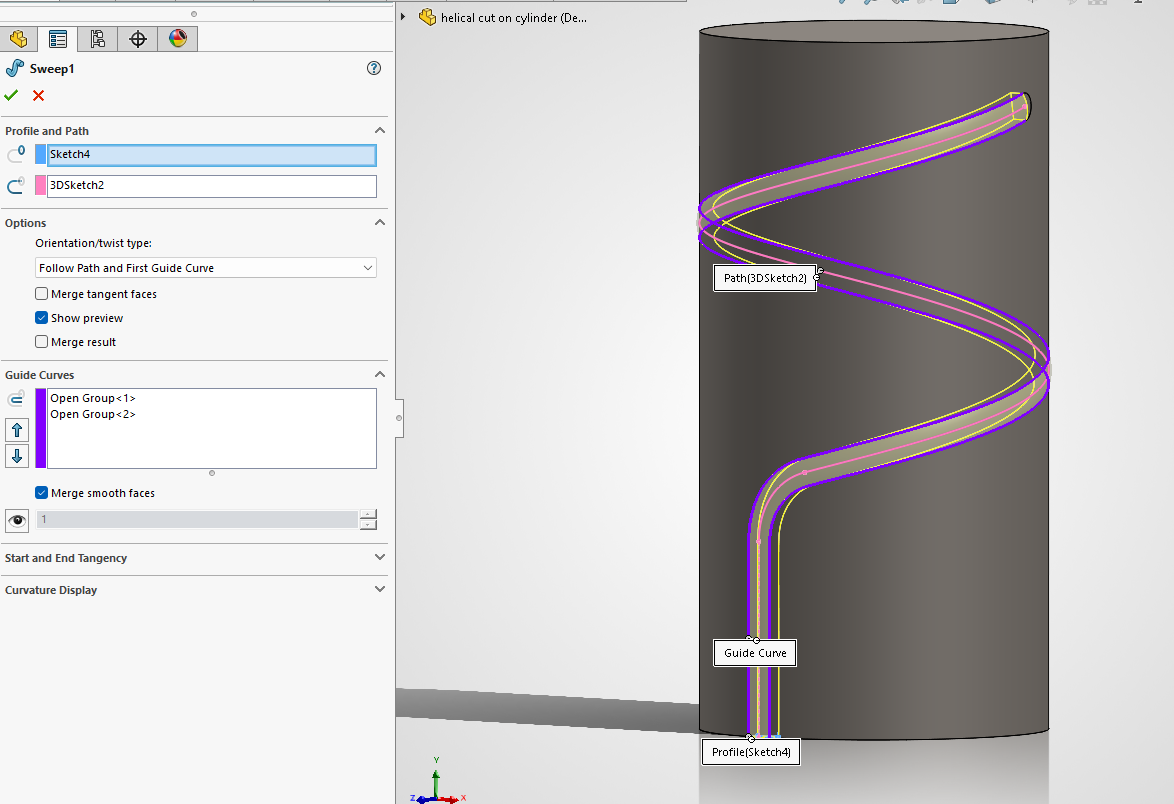The width and height of the screenshot is (1174, 804).
Task: Click the Profile(Sketch4) callout label
Action: click(x=751, y=752)
